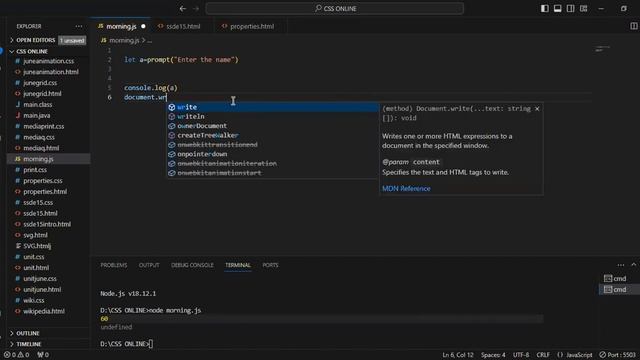Screen dimensions: 640x360
Task: Switch to morning.js editor tab
Action: coord(121,26)
